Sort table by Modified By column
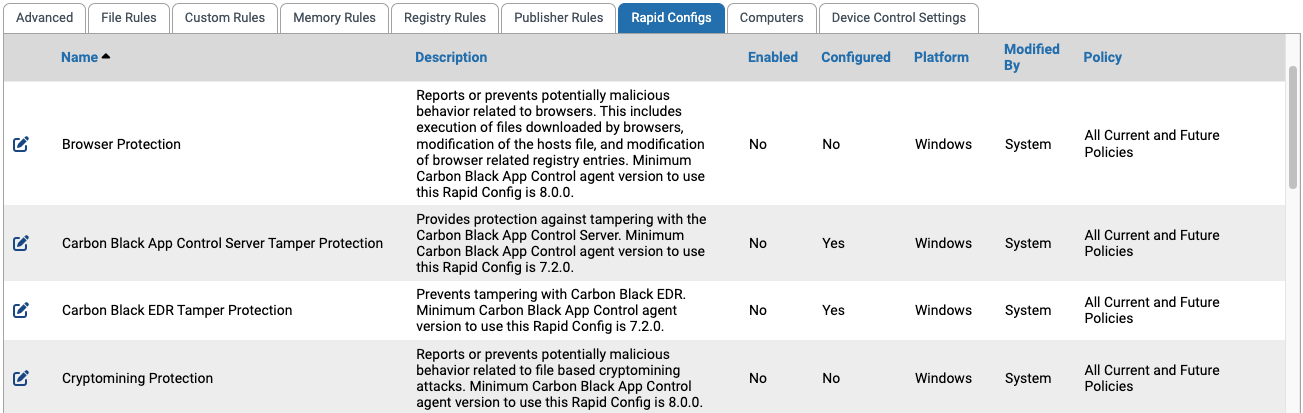 (1032, 57)
